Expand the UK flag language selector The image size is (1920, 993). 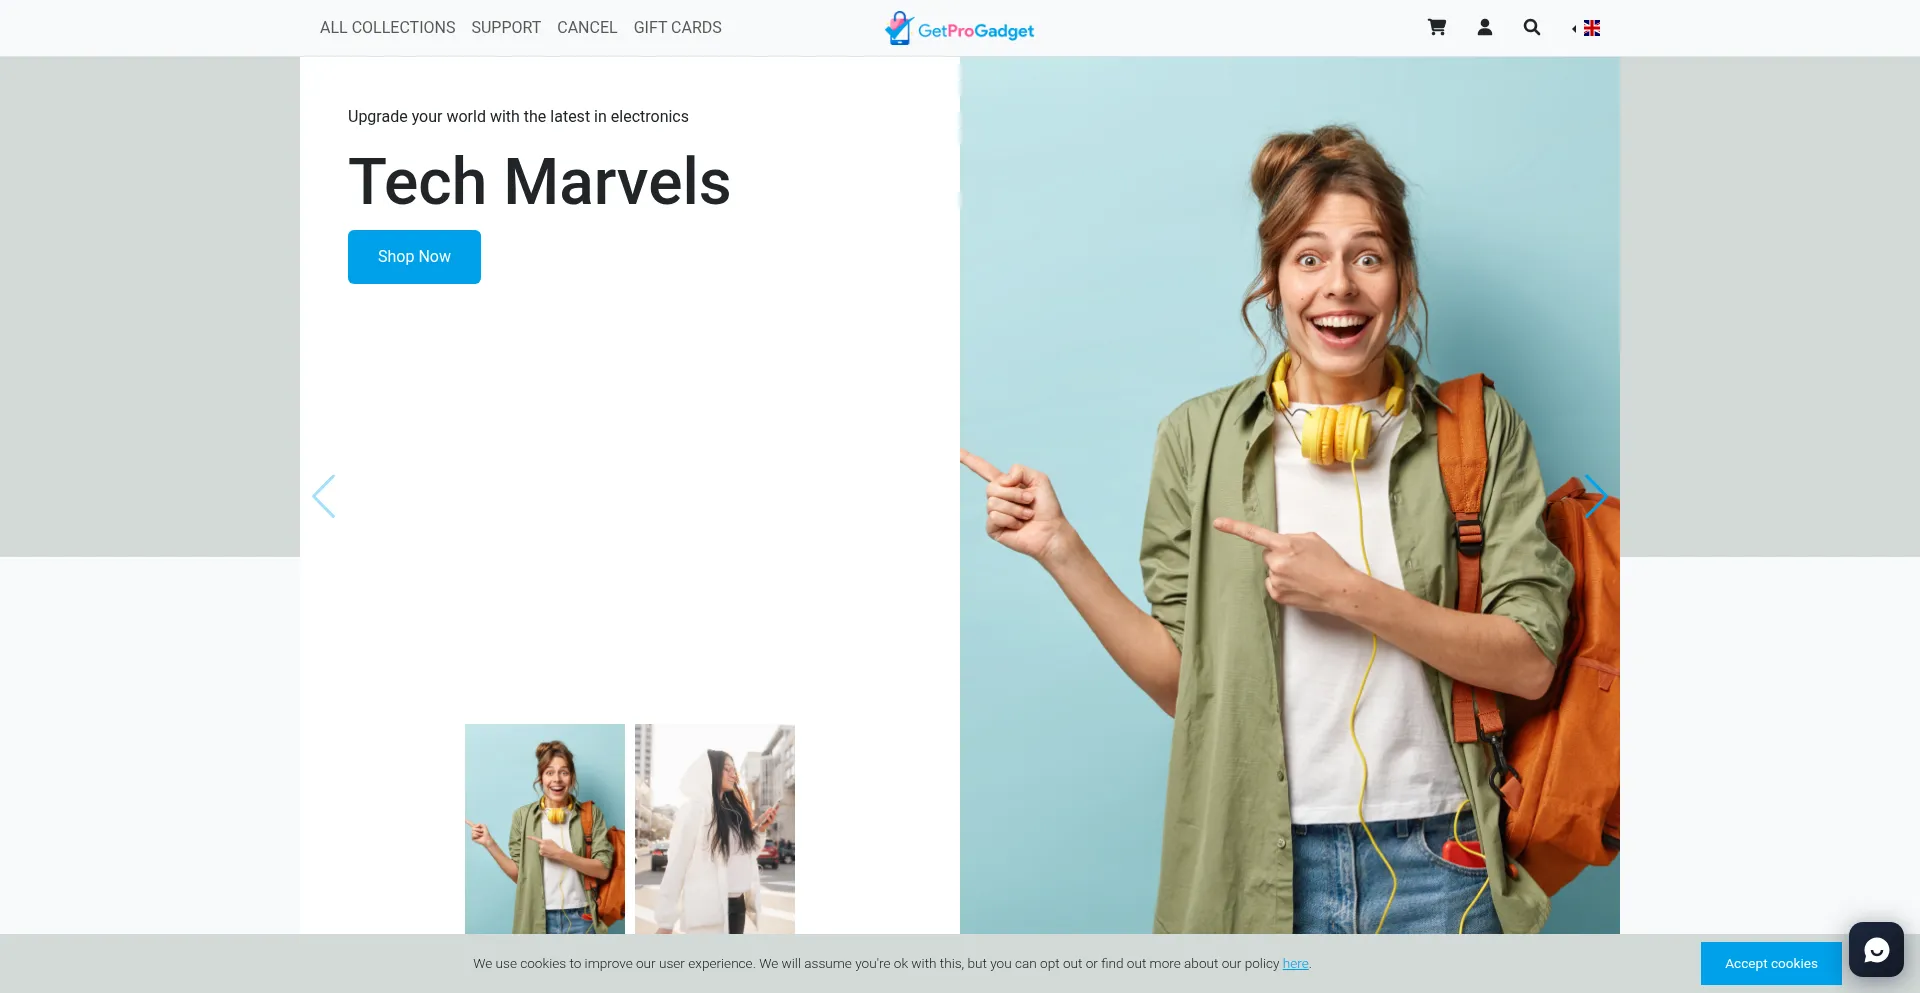1588,28
